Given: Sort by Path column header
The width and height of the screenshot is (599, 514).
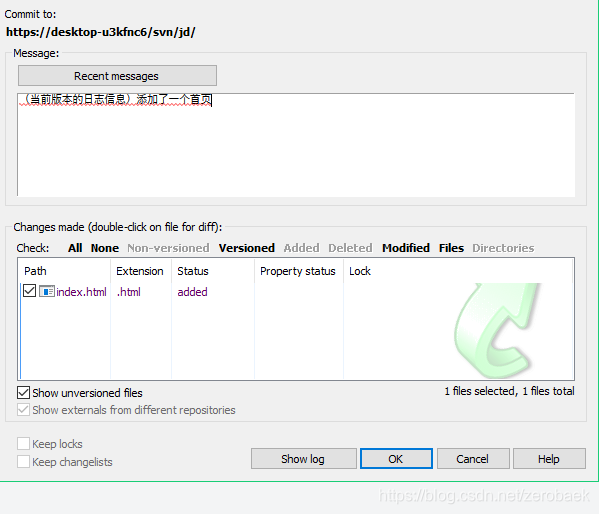Looking at the screenshot, I should (x=64, y=271).
